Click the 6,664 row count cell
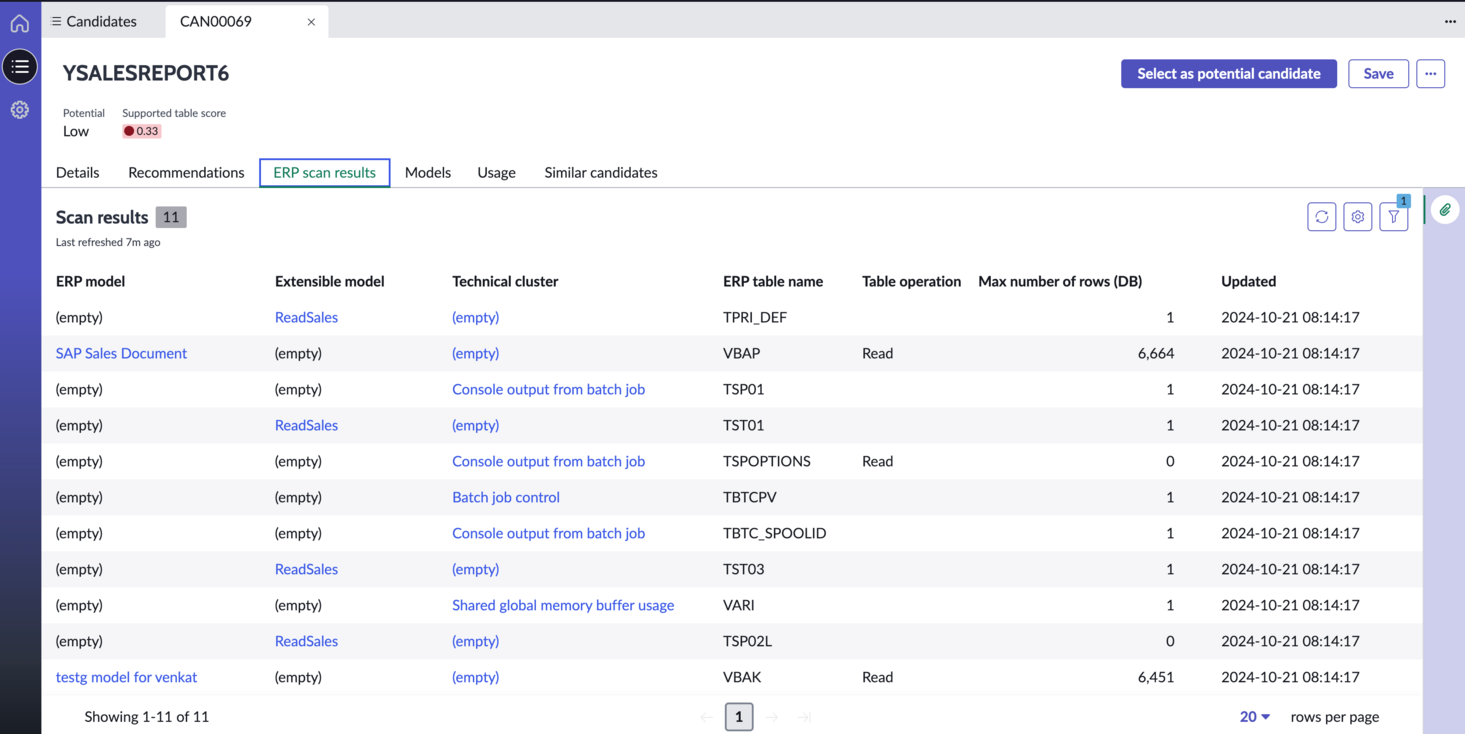This screenshot has height=734, width=1465. 1156,353
